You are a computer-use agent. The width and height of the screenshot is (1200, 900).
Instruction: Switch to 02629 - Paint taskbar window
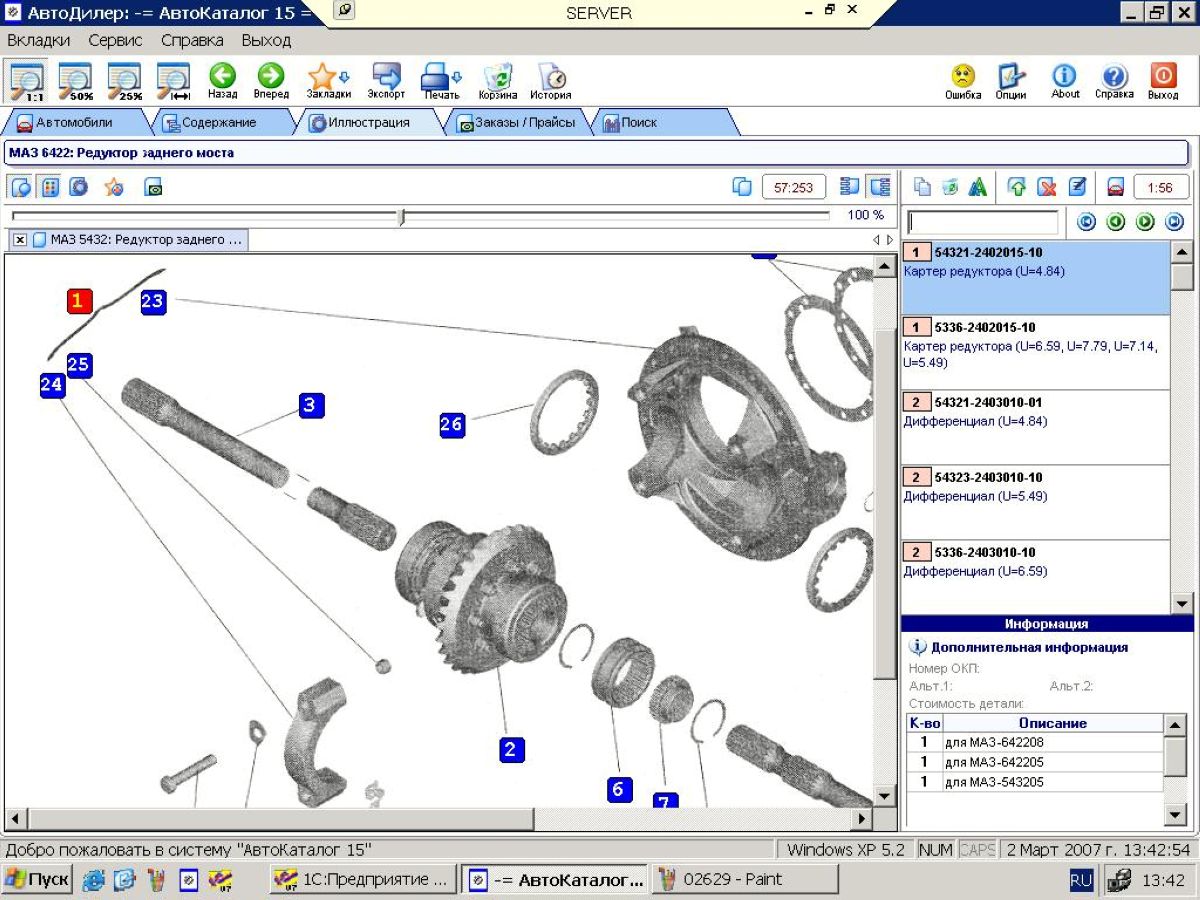click(x=745, y=879)
